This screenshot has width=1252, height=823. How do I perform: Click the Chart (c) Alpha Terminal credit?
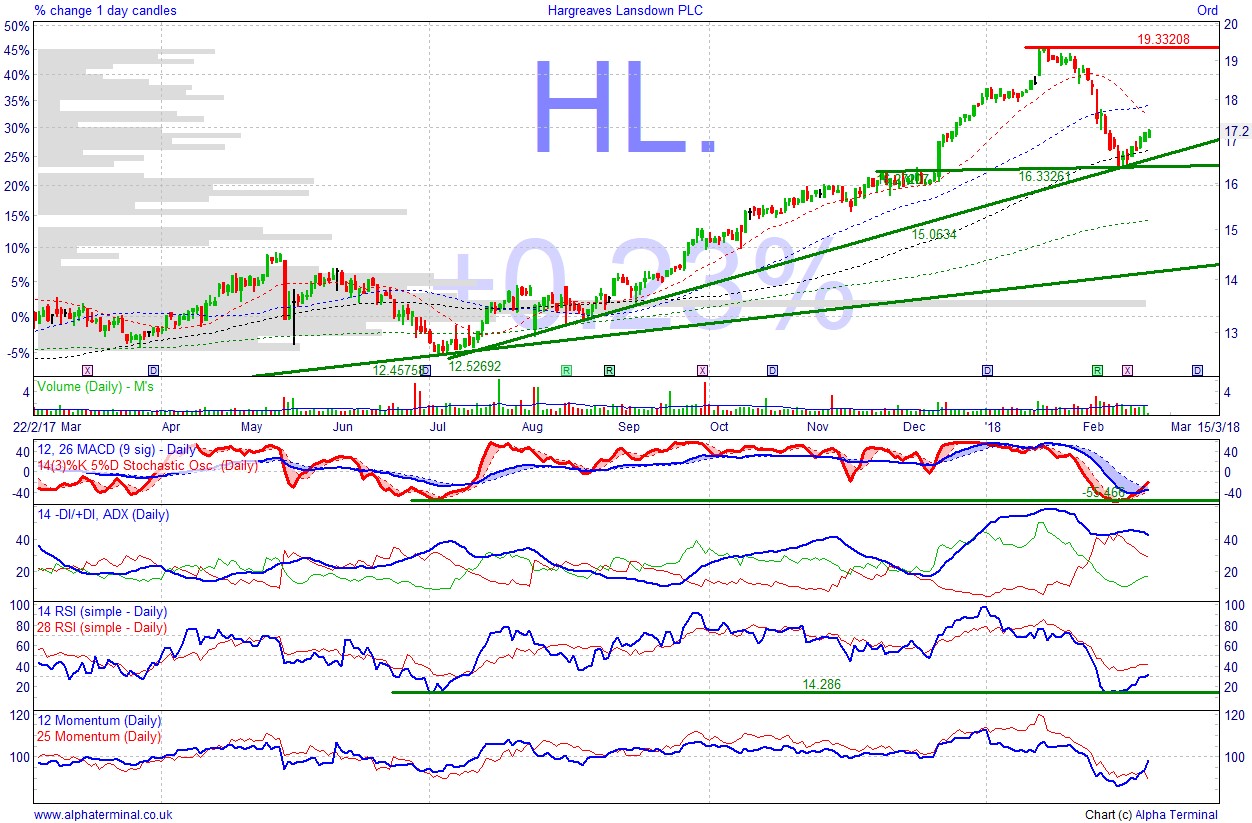point(1151,815)
